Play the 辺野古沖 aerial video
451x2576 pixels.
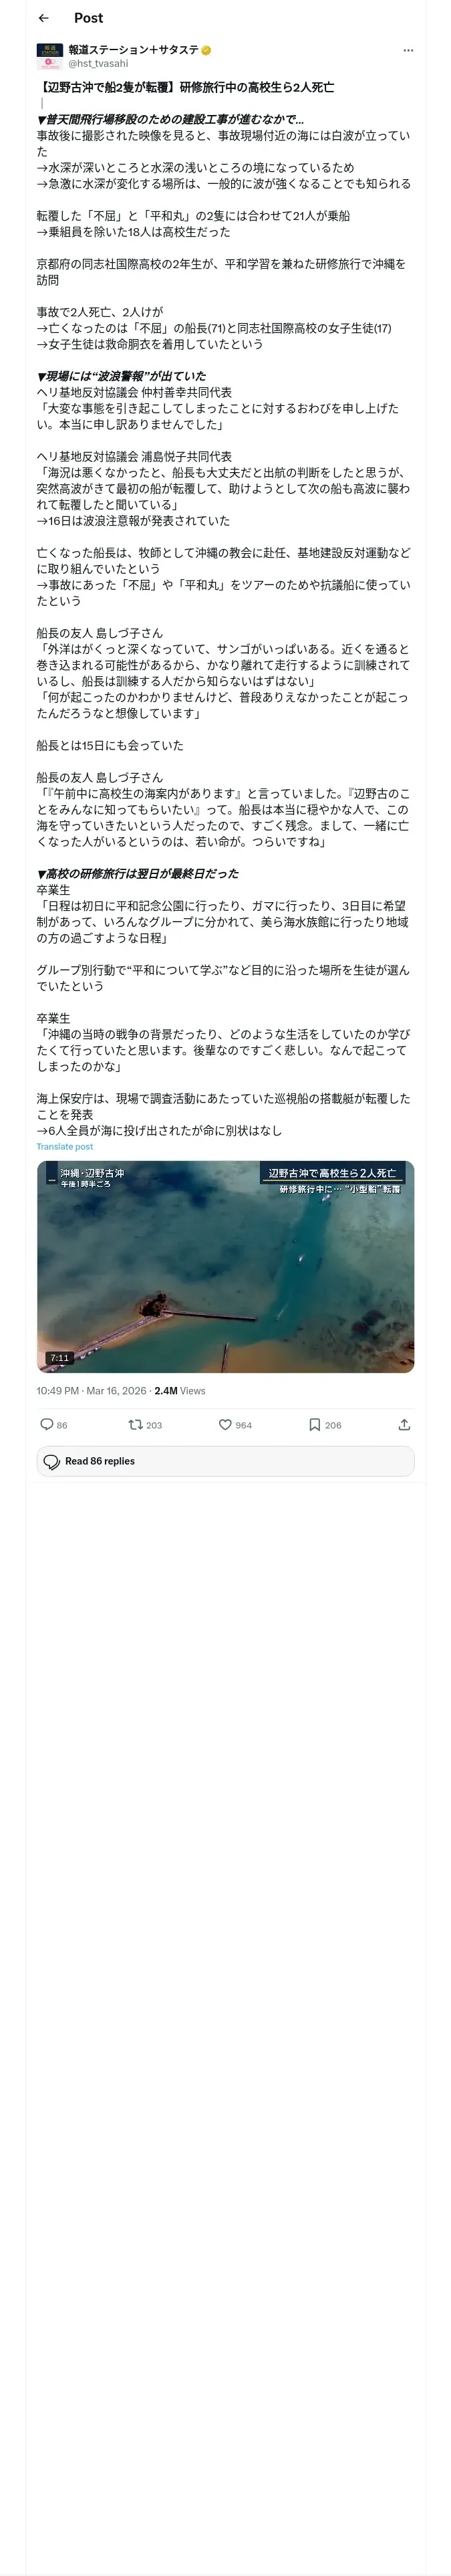[225, 1266]
